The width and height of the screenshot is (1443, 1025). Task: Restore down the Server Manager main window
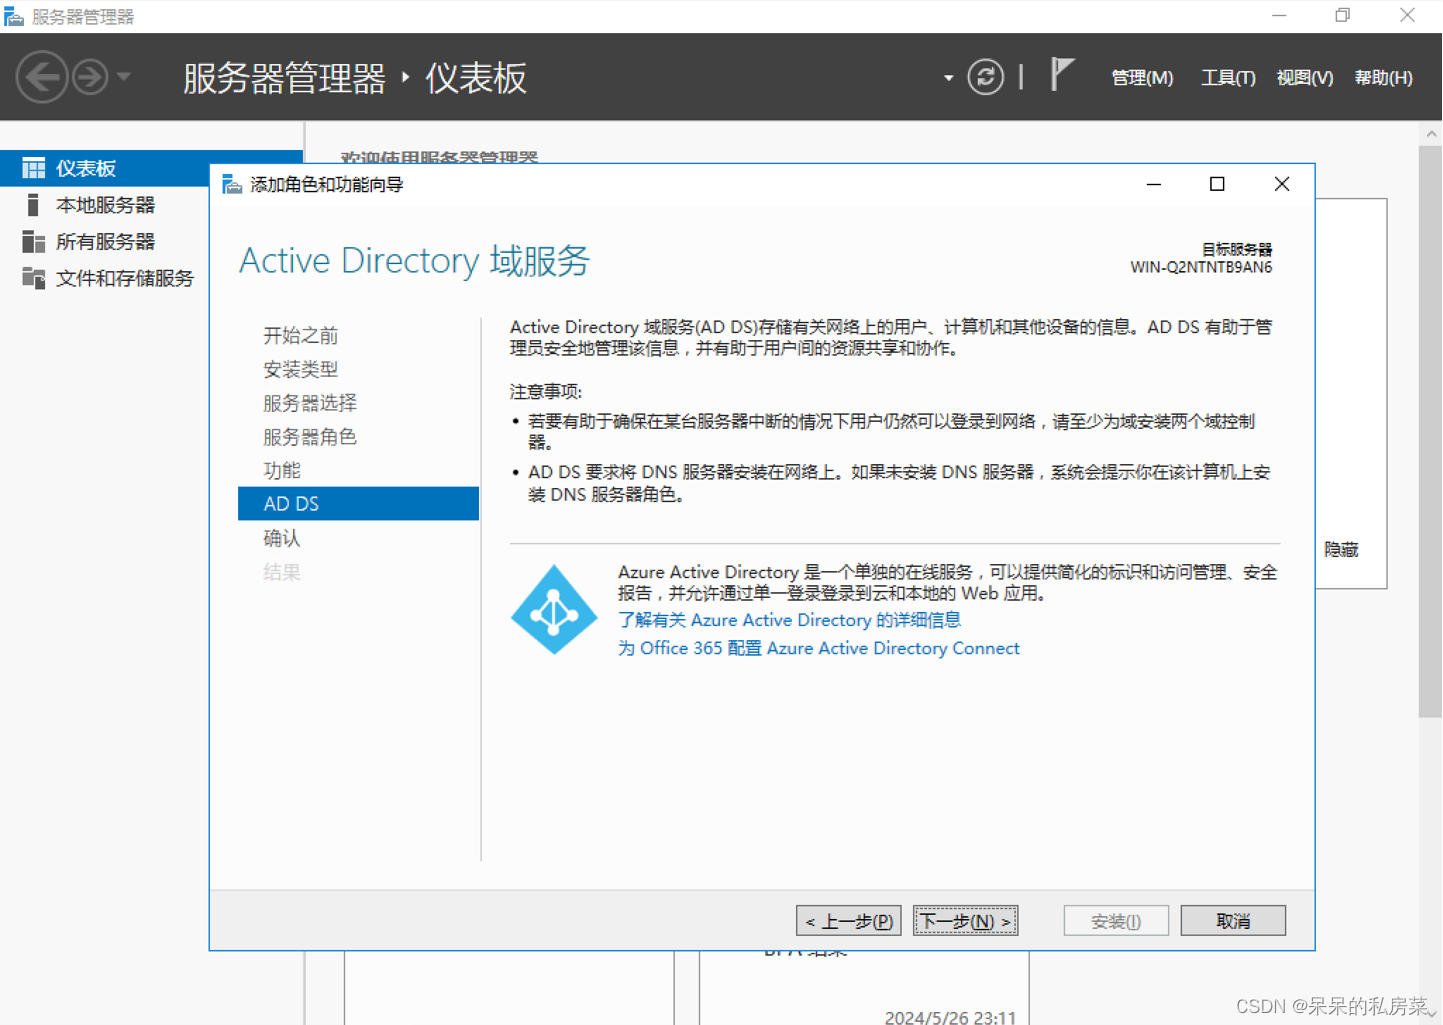pyautogui.click(x=1342, y=16)
